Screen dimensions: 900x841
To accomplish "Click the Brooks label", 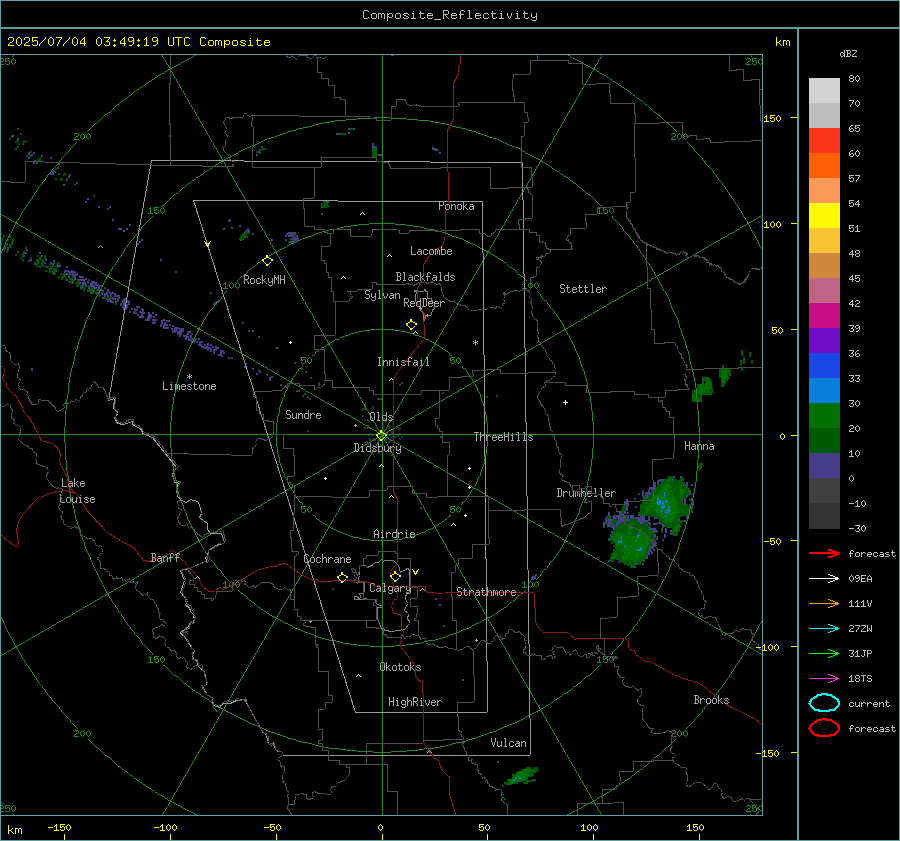I will point(711,700).
